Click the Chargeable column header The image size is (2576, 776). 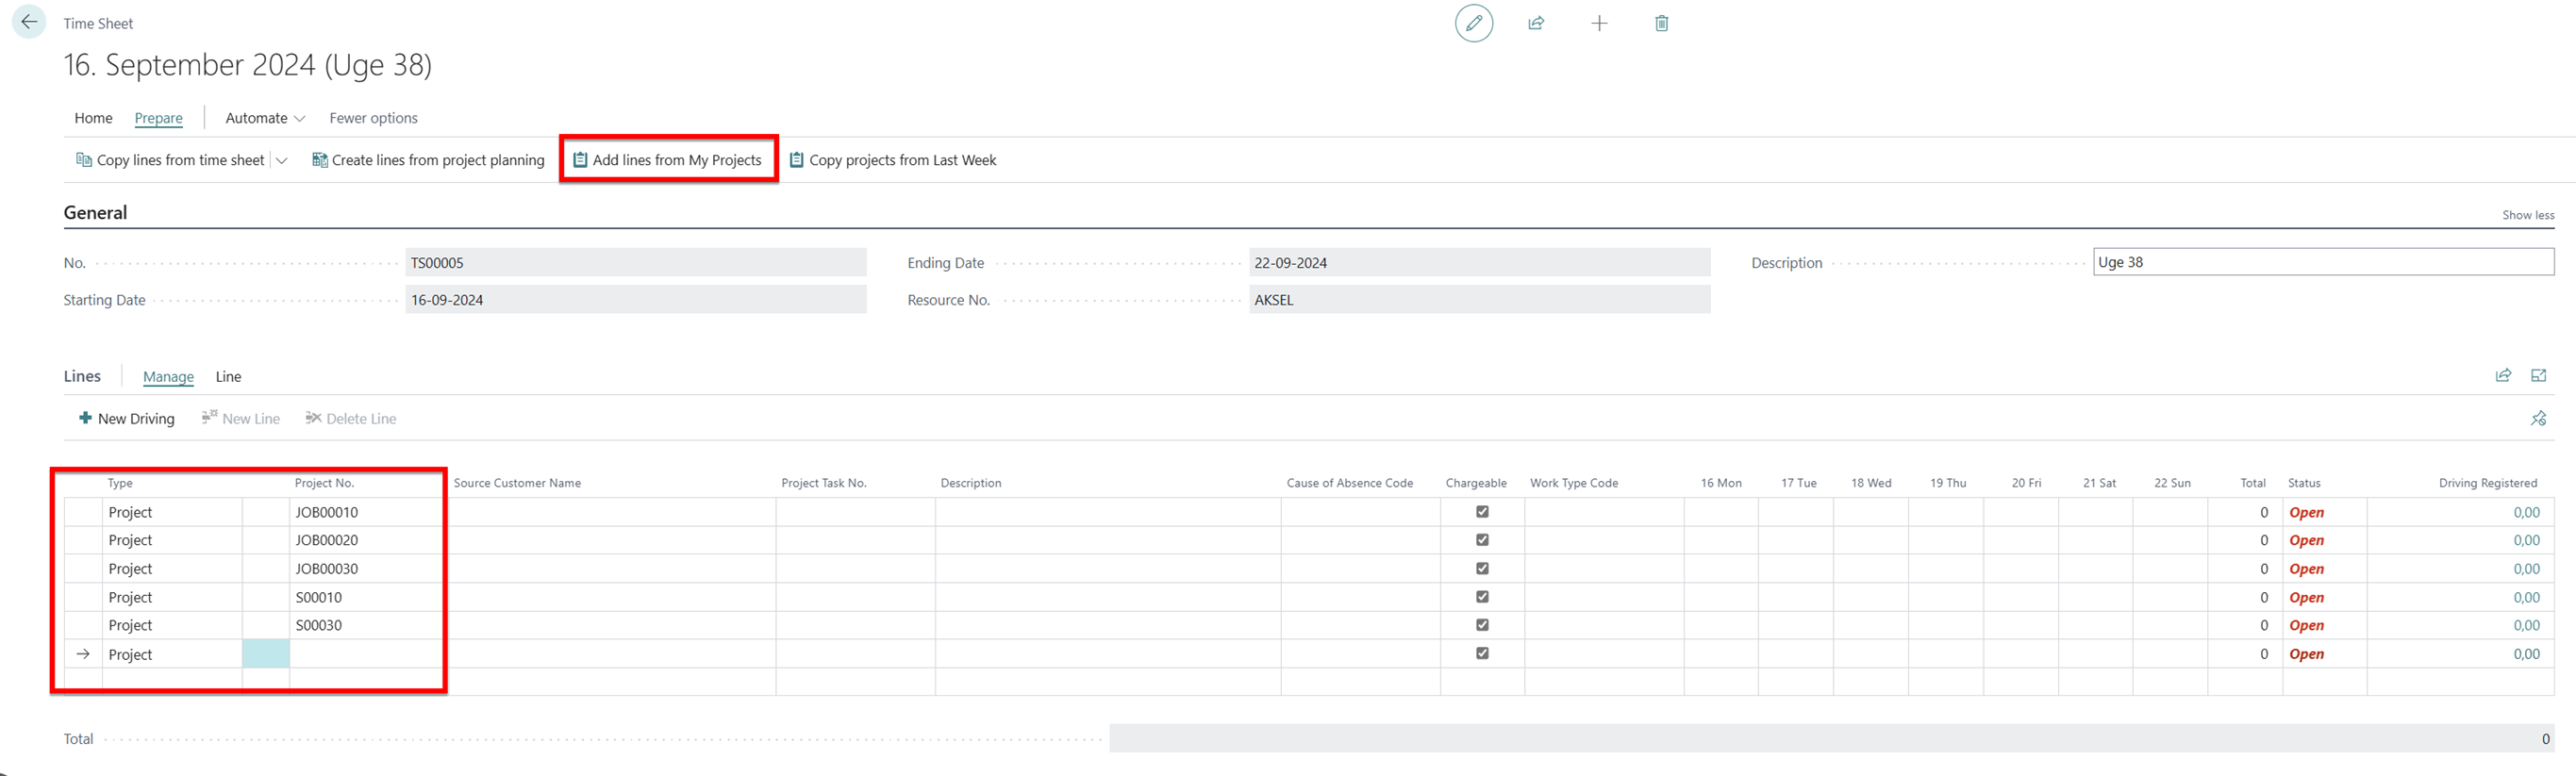1475,483
